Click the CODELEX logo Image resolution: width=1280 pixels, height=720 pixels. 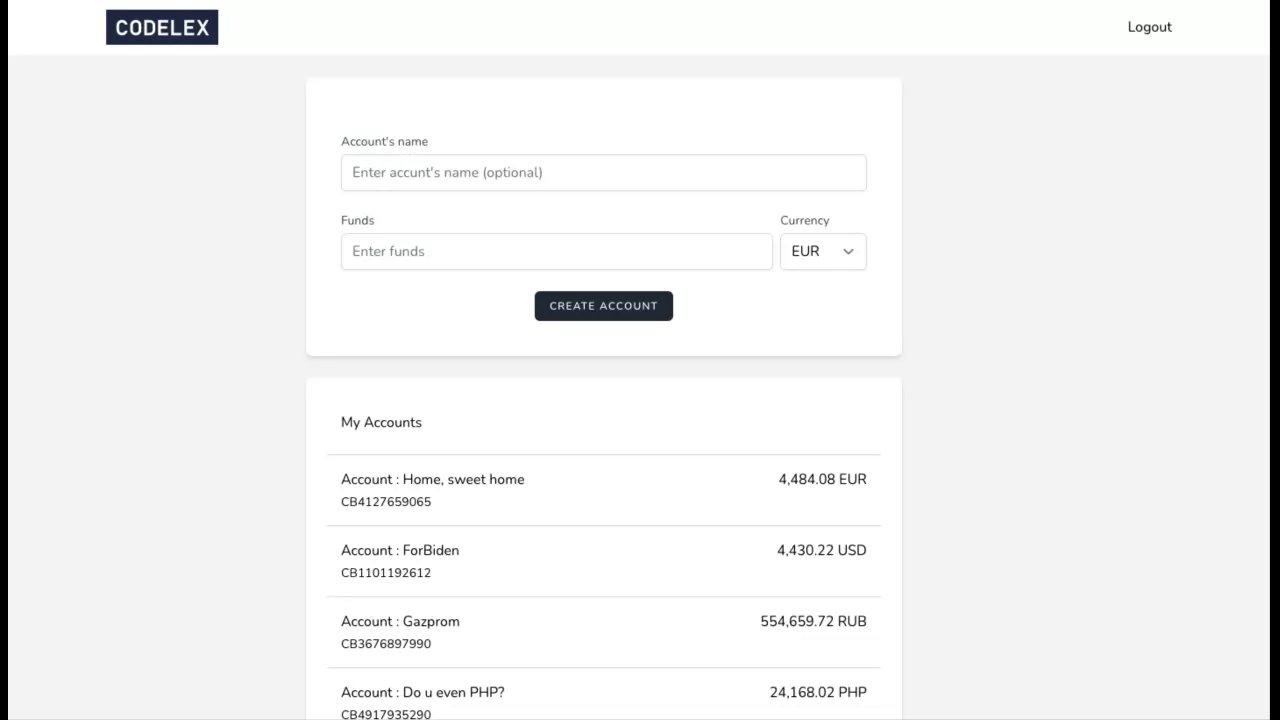coord(162,27)
